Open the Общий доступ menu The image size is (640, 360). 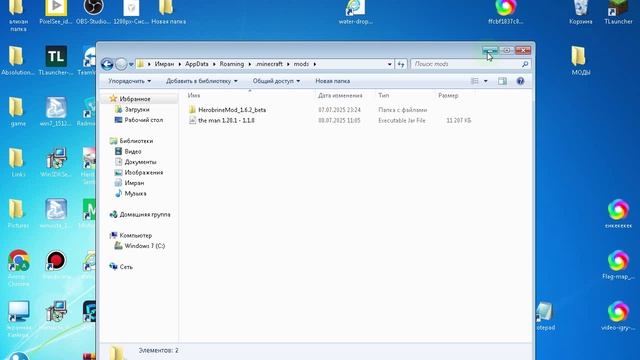pyautogui.click(x=276, y=81)
